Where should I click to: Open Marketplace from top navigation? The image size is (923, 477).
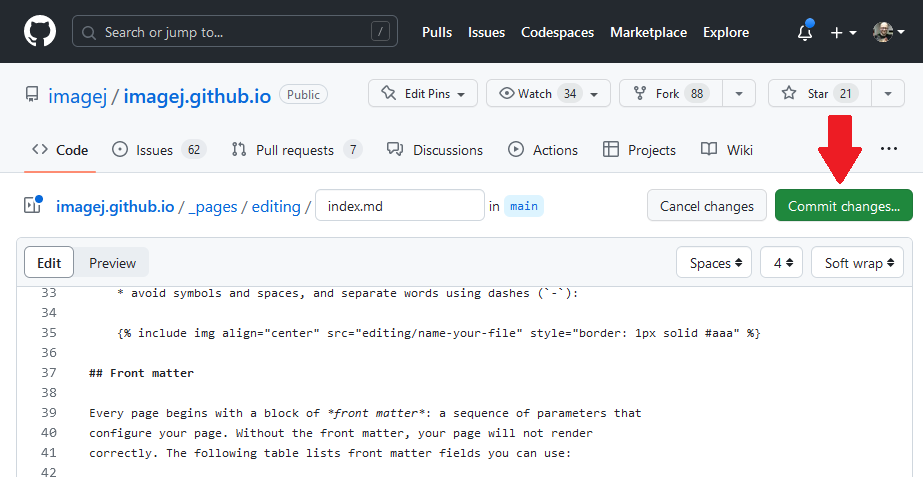[648, 32]
